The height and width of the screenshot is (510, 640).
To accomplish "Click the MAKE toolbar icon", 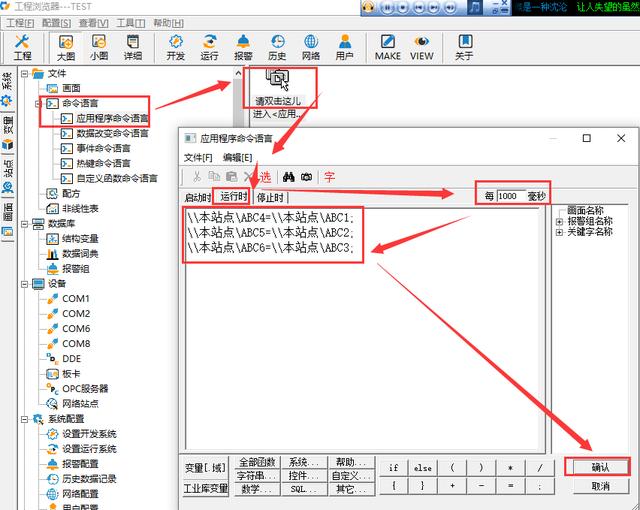I will pos(387,47).
